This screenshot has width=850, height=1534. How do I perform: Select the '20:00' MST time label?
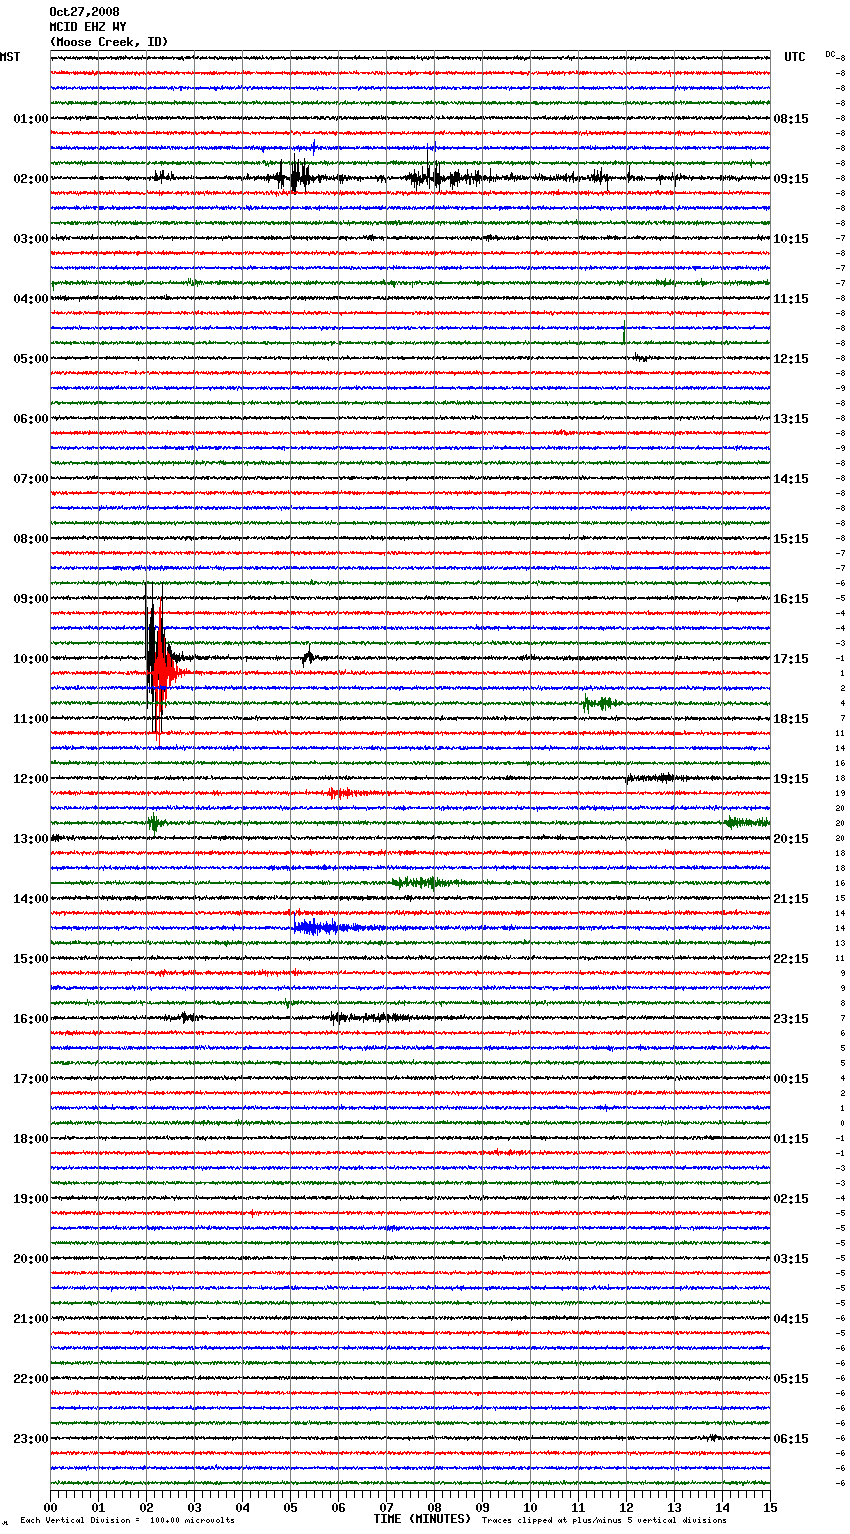pyautogui.click(x=31, y=1259)
